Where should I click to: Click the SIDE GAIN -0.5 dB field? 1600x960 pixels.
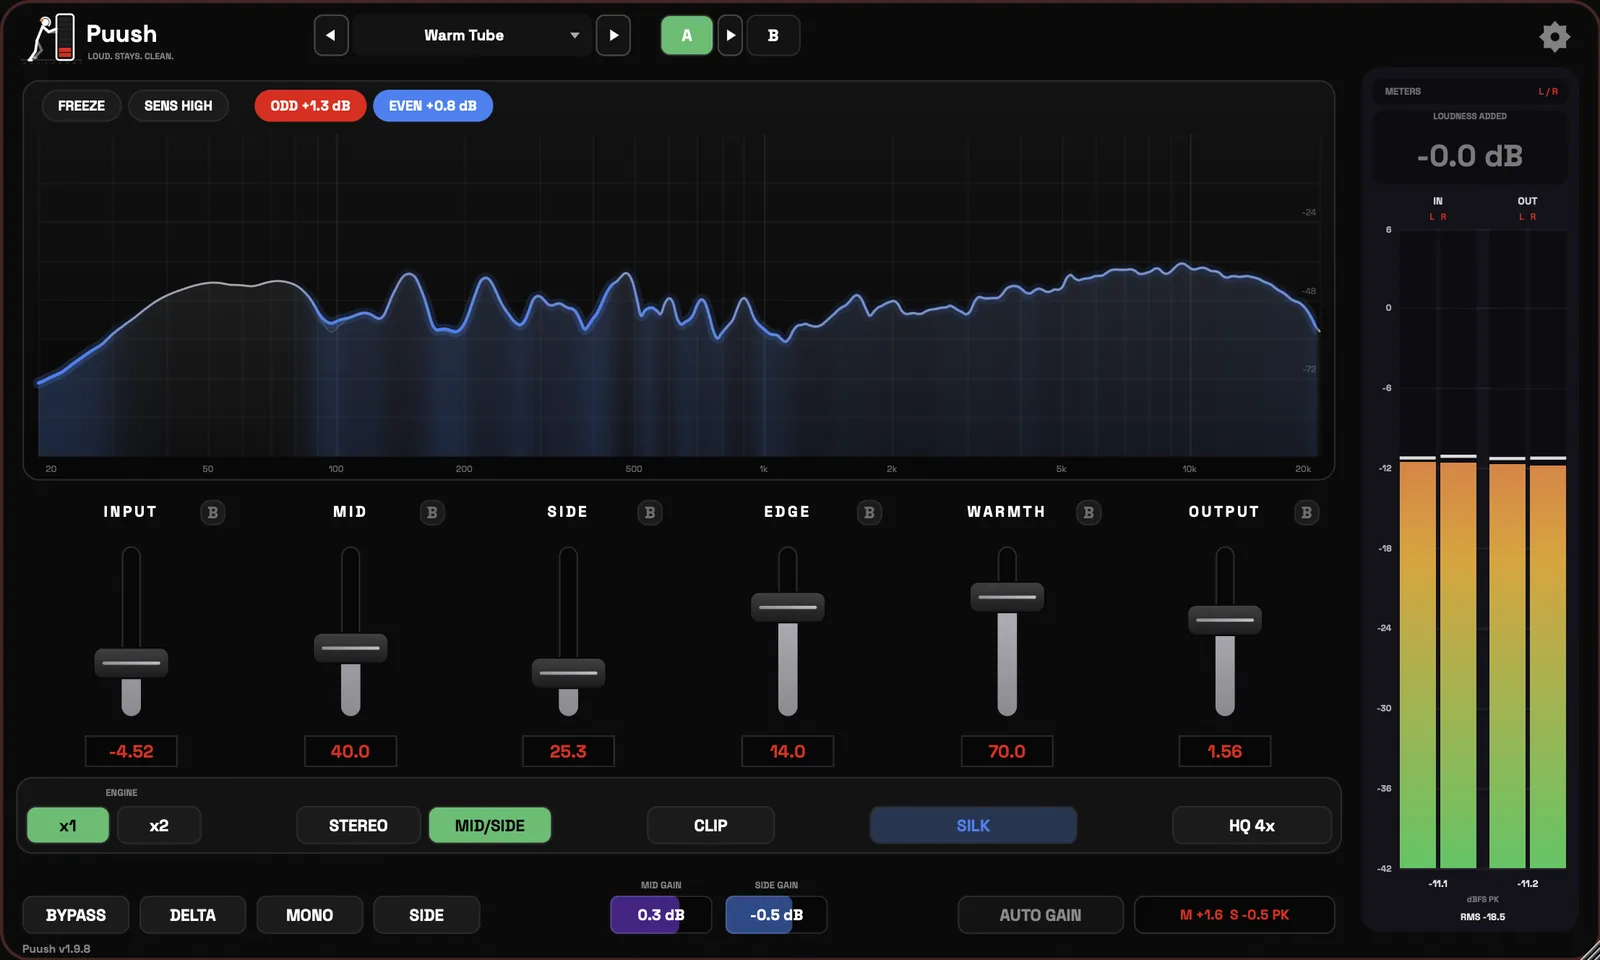click(x=776, y=915)
